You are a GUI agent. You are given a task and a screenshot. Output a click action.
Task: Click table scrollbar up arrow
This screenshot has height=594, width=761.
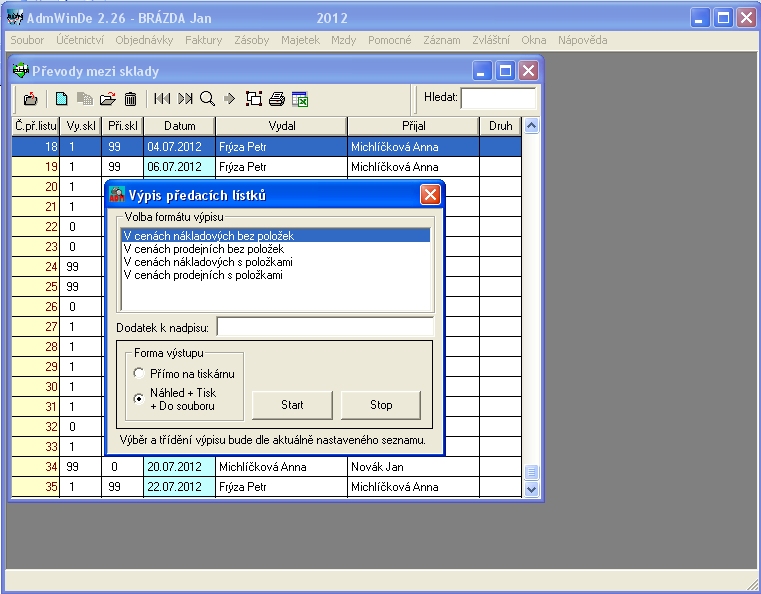tap(531, 126)
